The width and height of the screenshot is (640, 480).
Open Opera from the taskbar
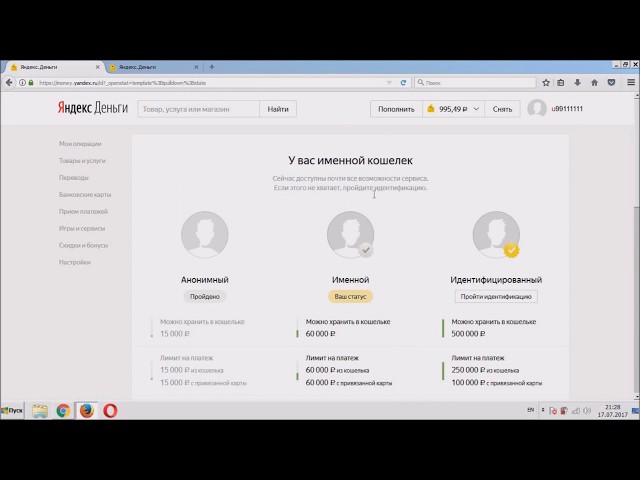[110, 411]
